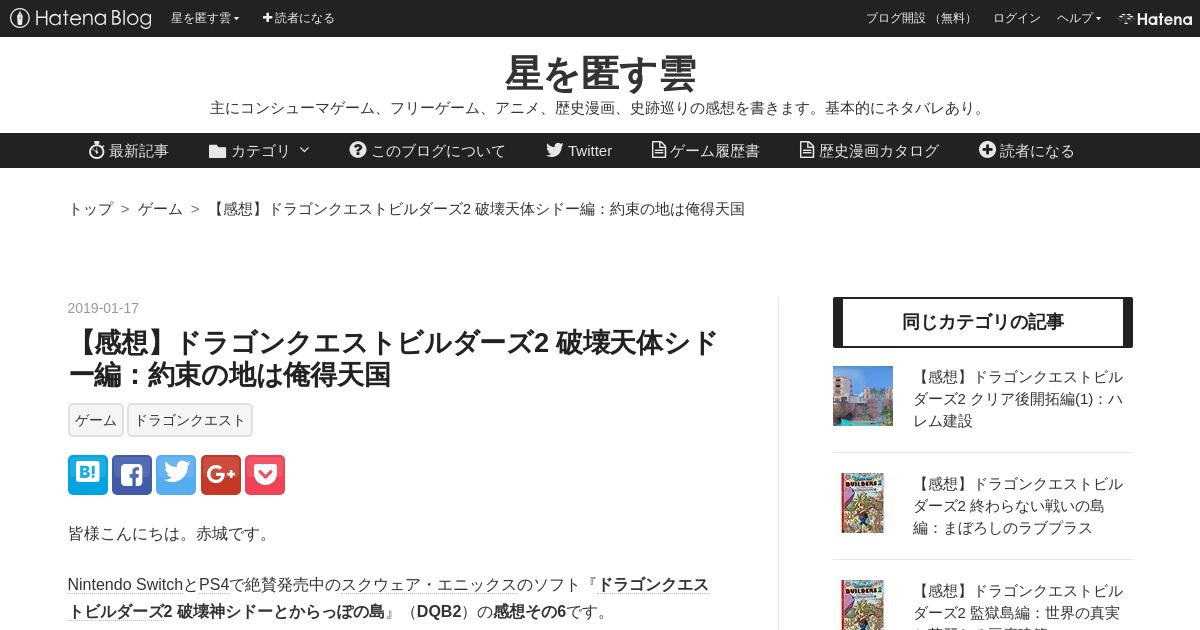Click the folder icon beside カテゴリ
Screen dimensions: 1200x630
coord(218,151)
